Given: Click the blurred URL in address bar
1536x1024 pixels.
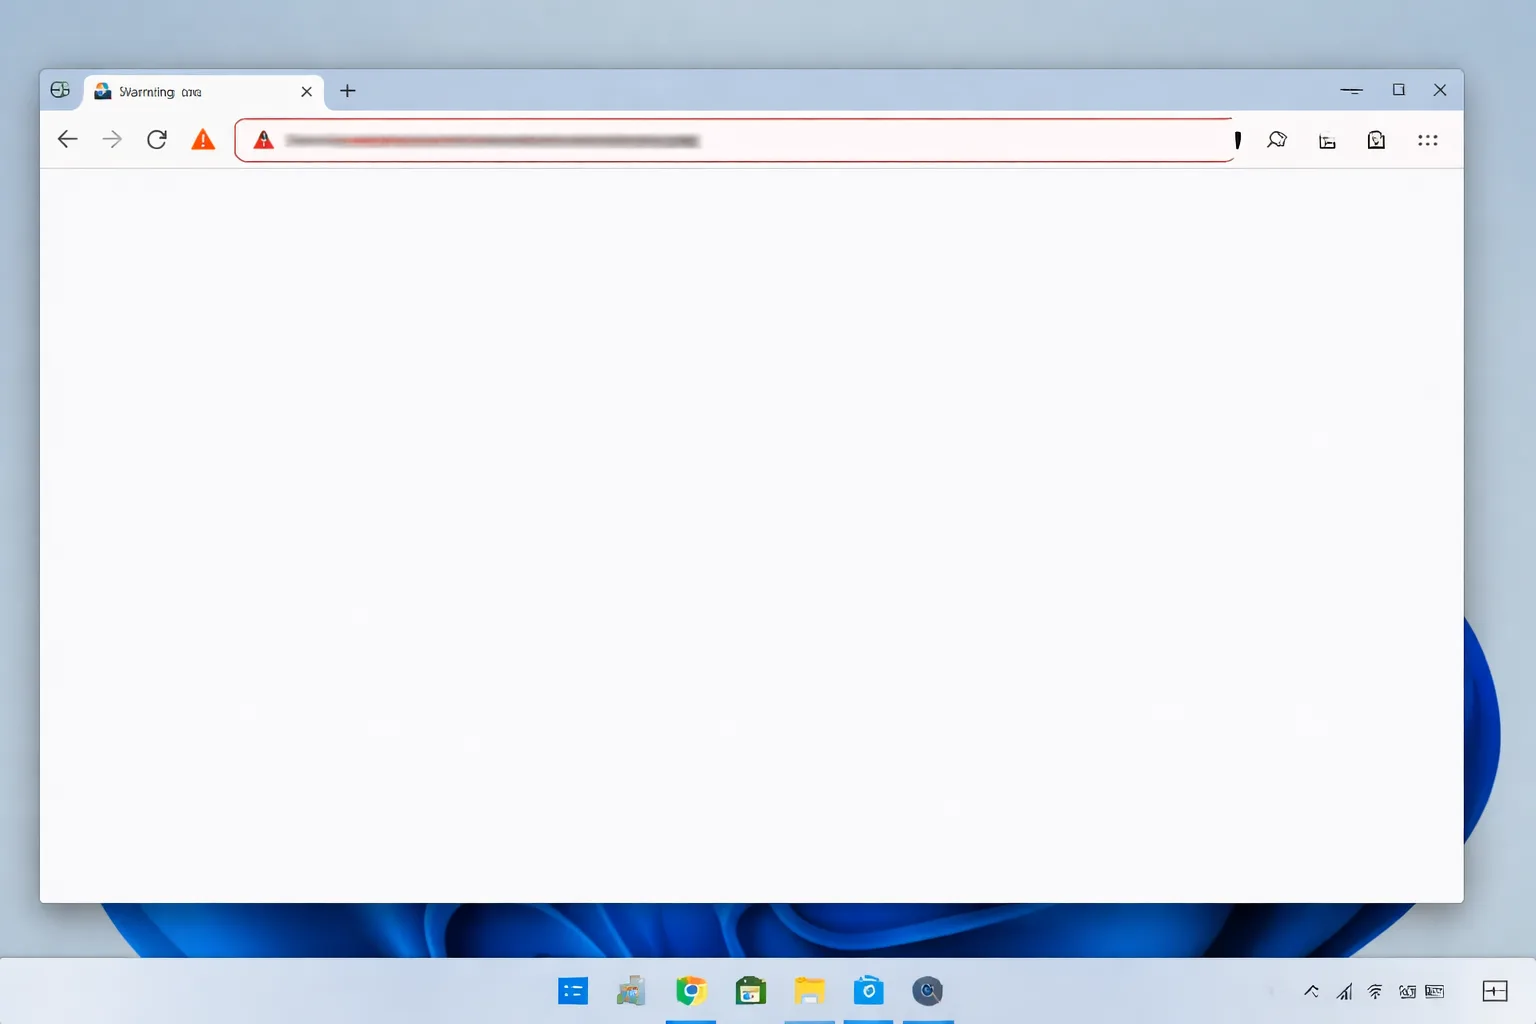Looking at the screenshot, I should tap(492, 141).
